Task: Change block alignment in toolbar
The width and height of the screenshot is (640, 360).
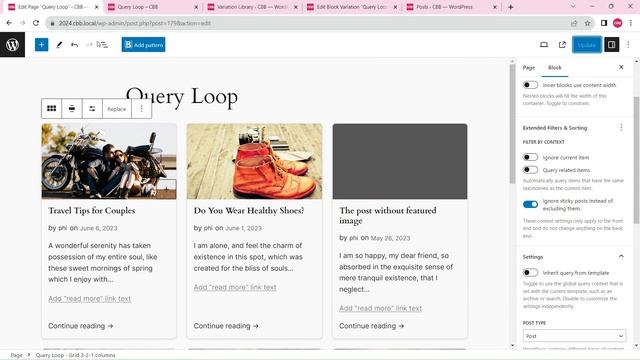Action: (x=72, y=109)
